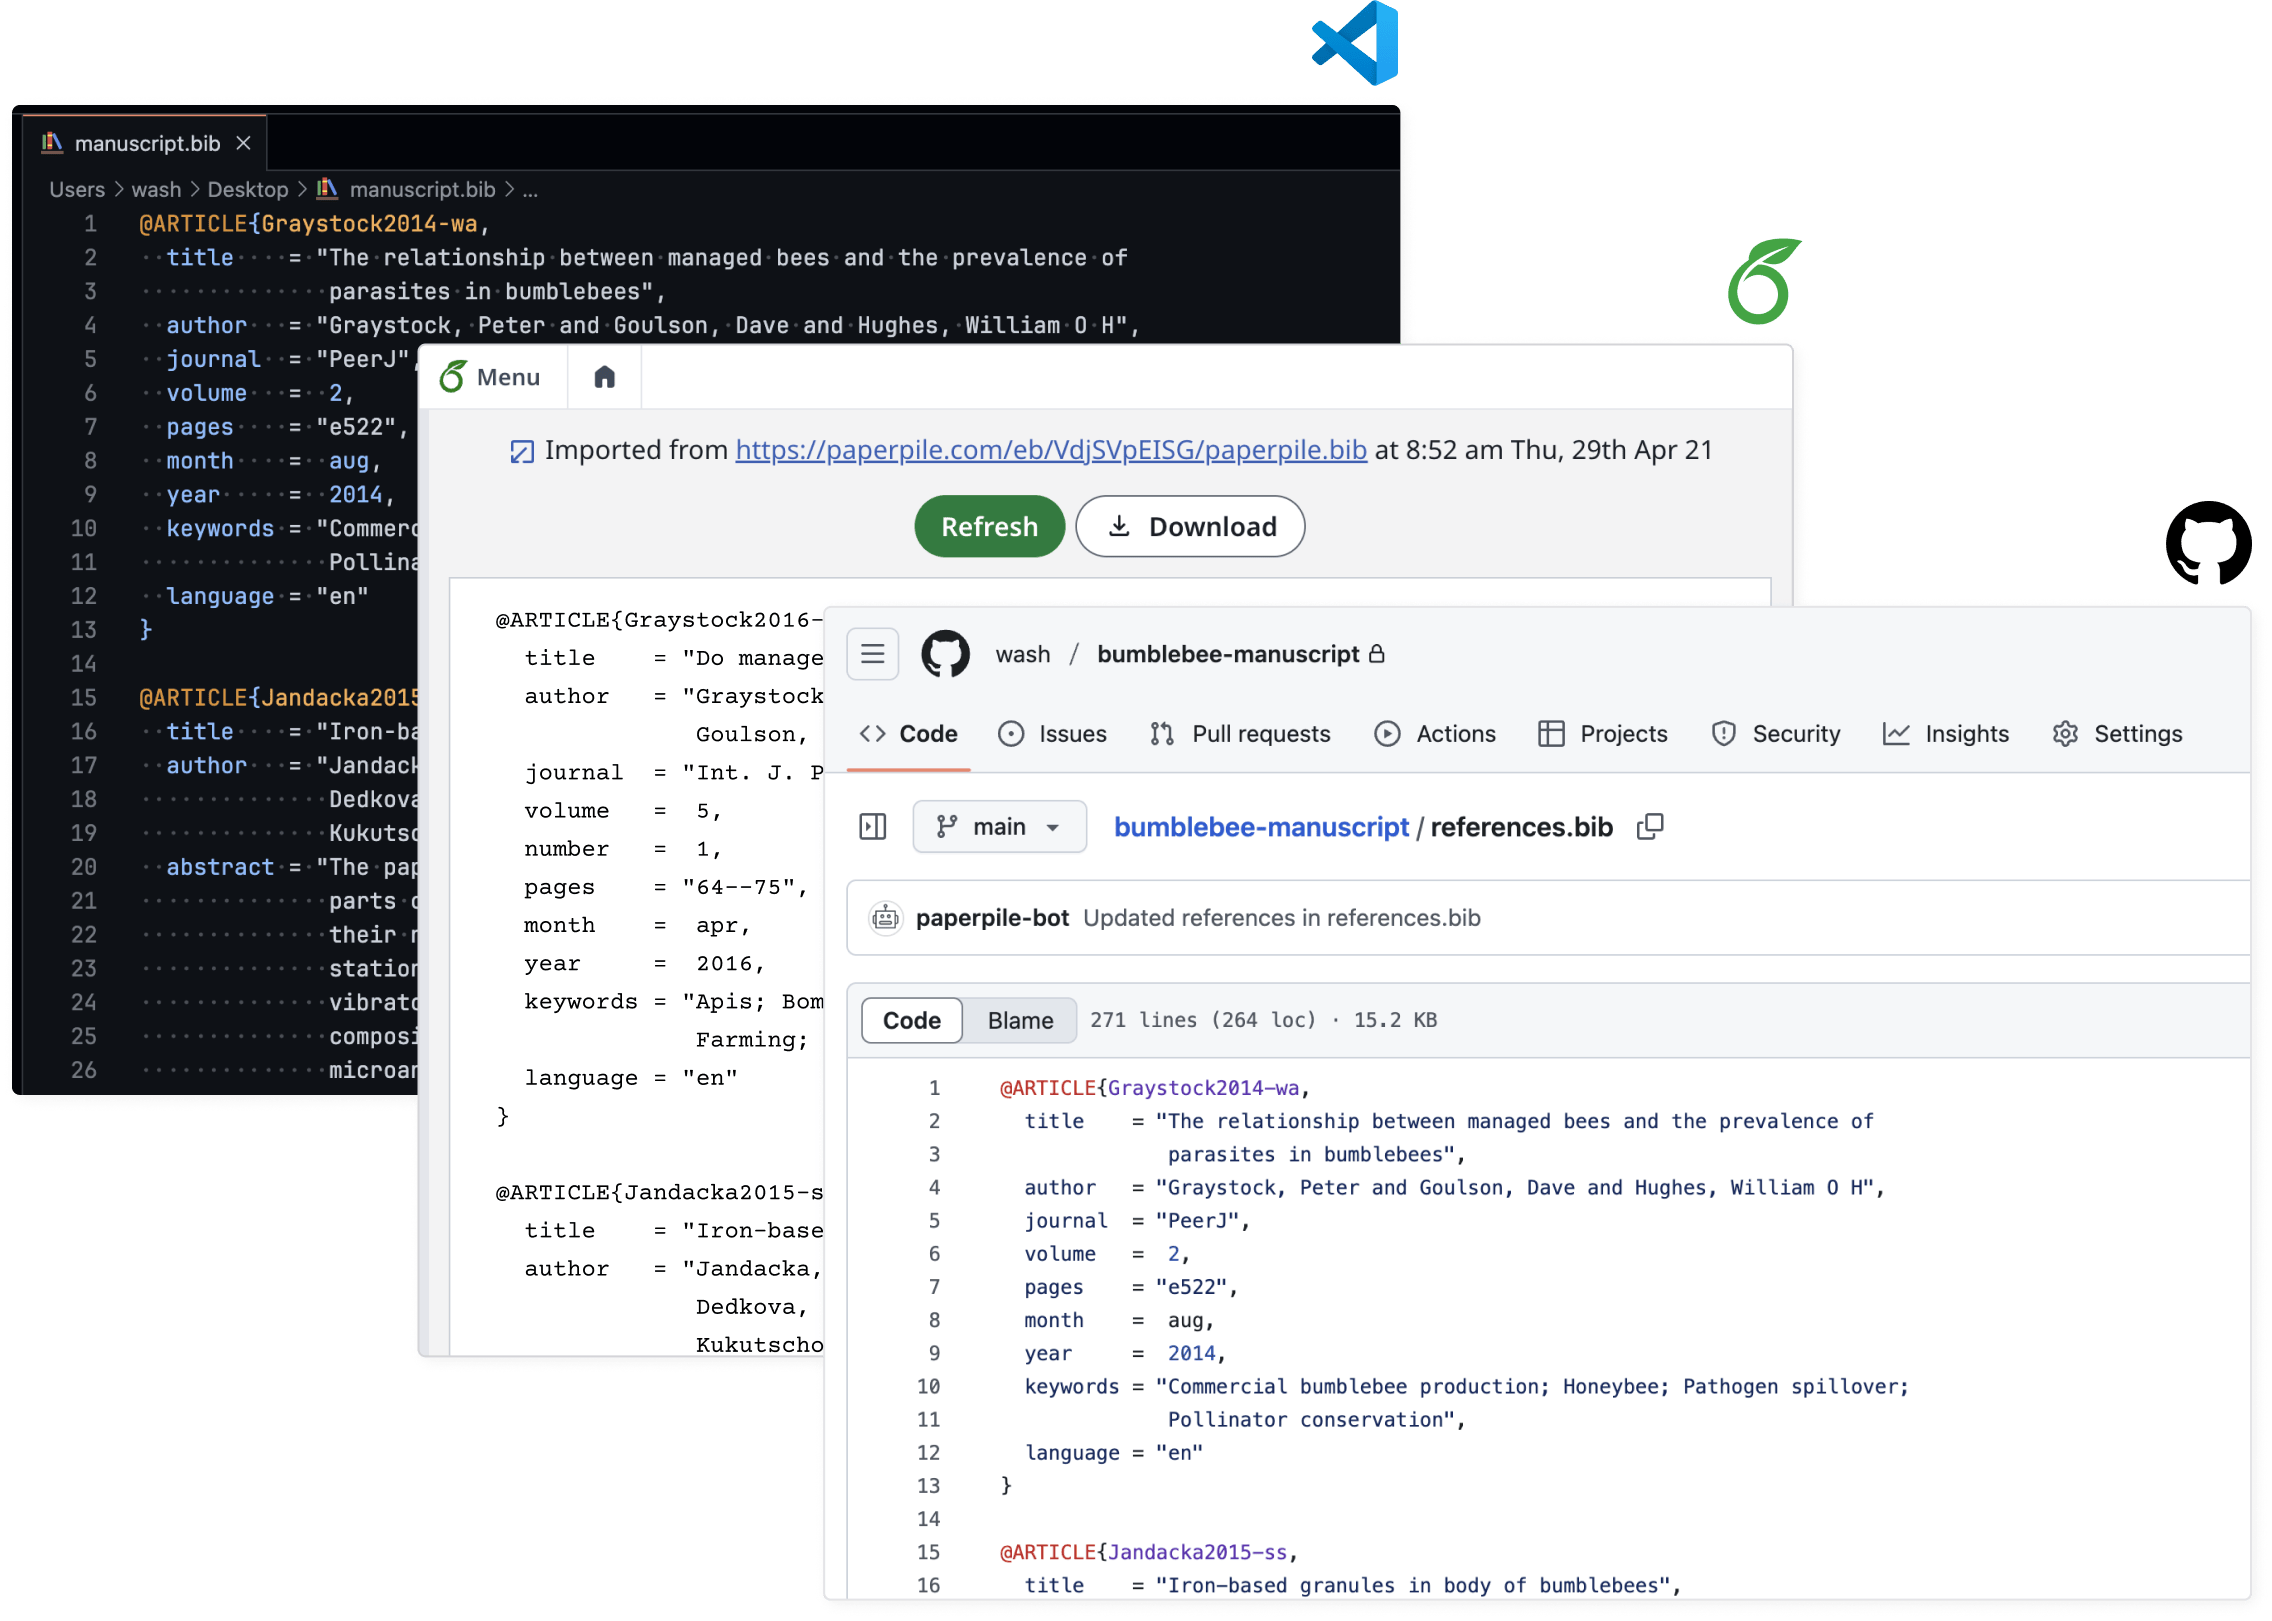Toggle the GitHub file tree side panel
This screenshot has height=1621, width=2272.
[872, 827]
